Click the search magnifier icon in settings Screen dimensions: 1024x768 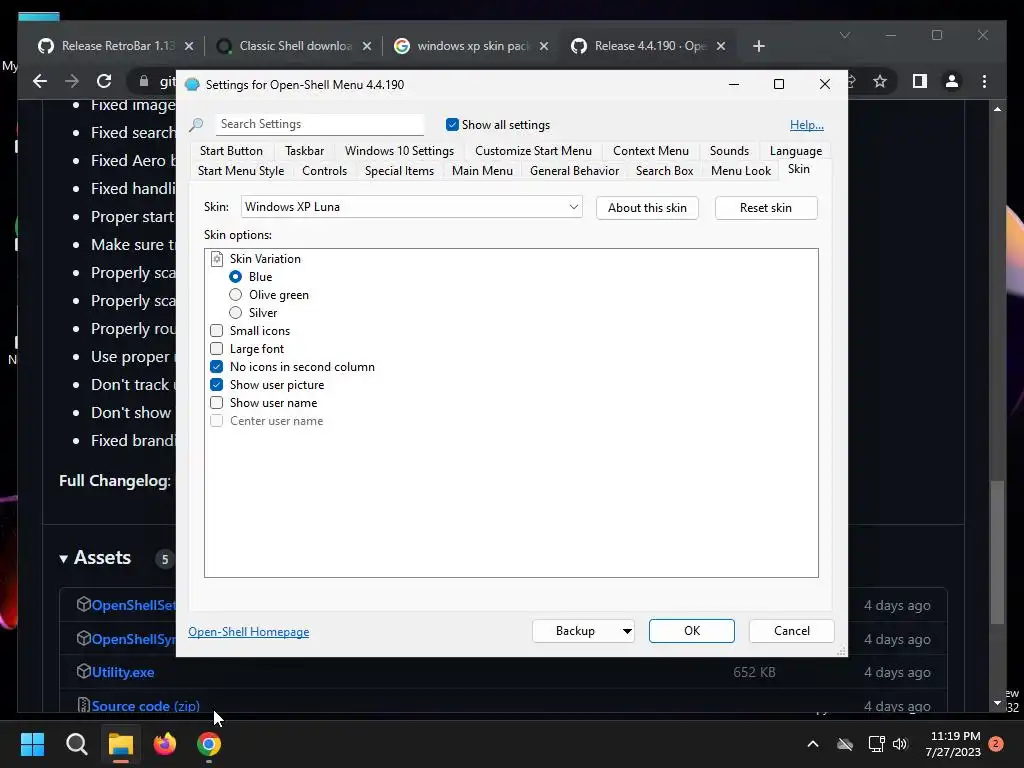pyautogui.click(x=196, y=124)
